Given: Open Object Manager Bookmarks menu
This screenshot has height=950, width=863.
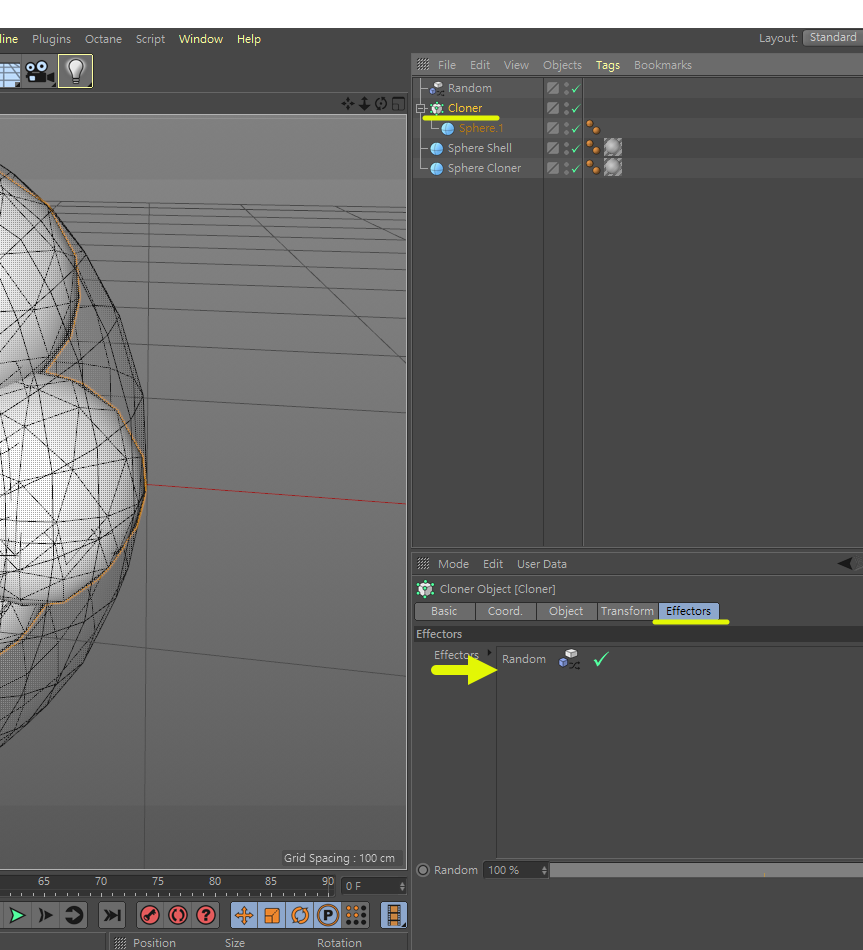Looking at the screenshot, I should pos(663,65).
